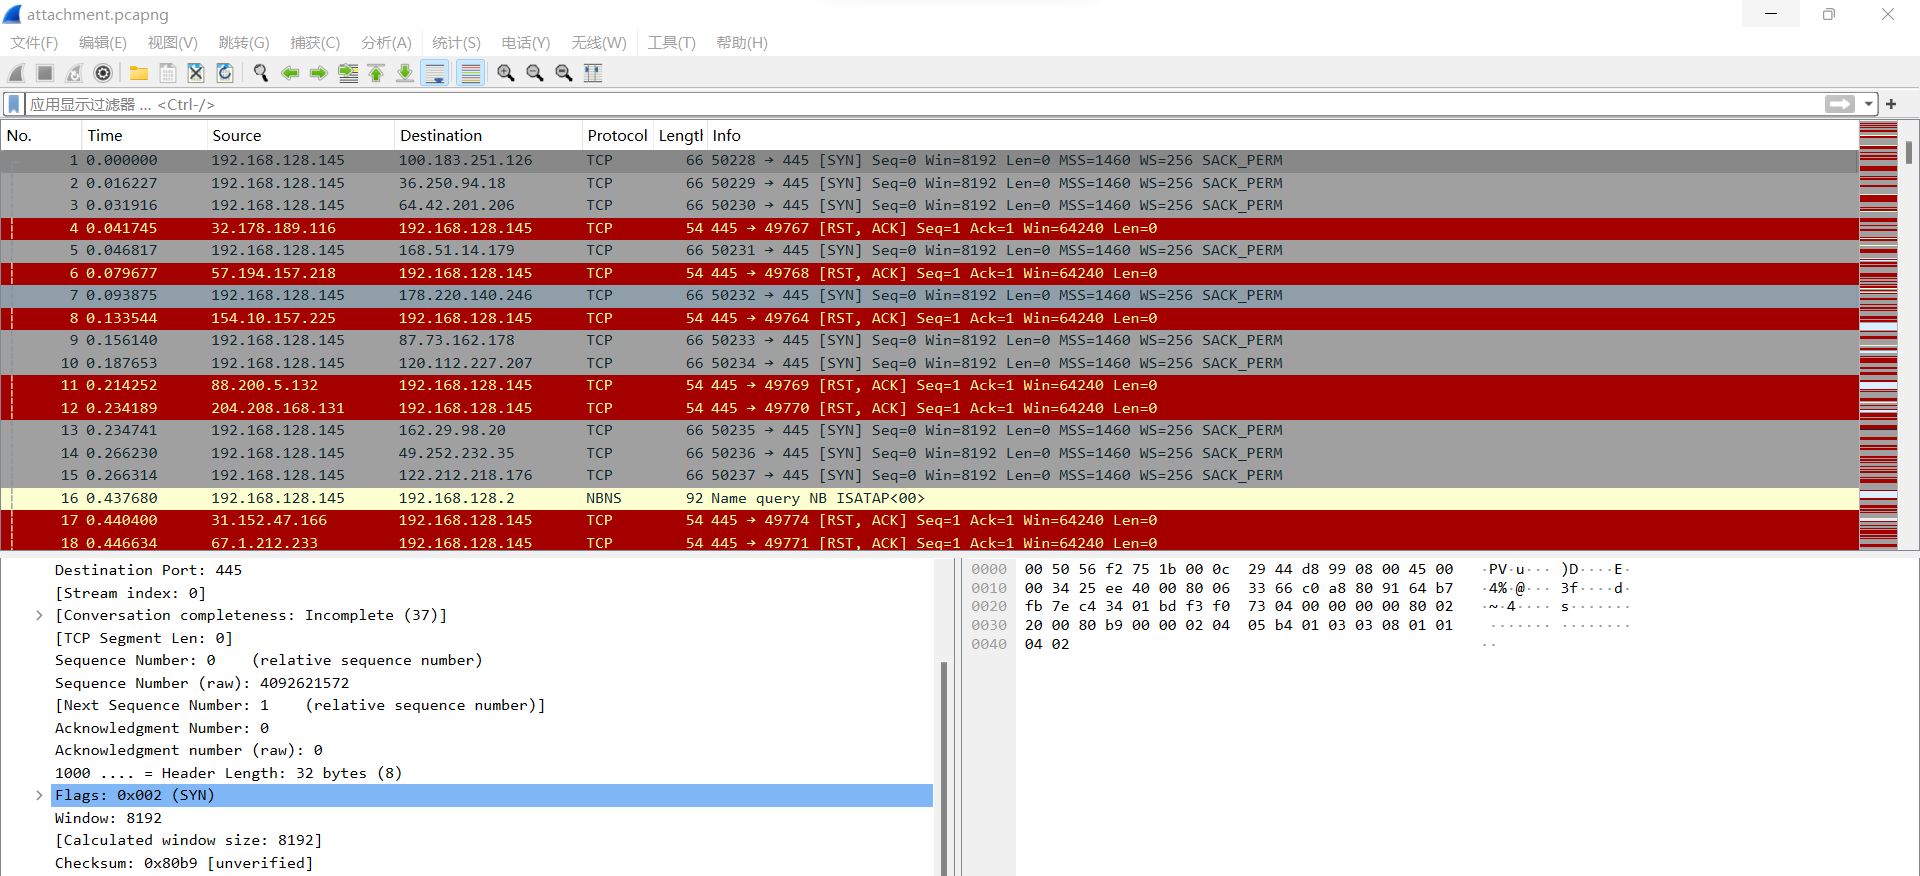Jump to last packet with the down arrow icon
The image size is (1920, 876).
(405, 73)
